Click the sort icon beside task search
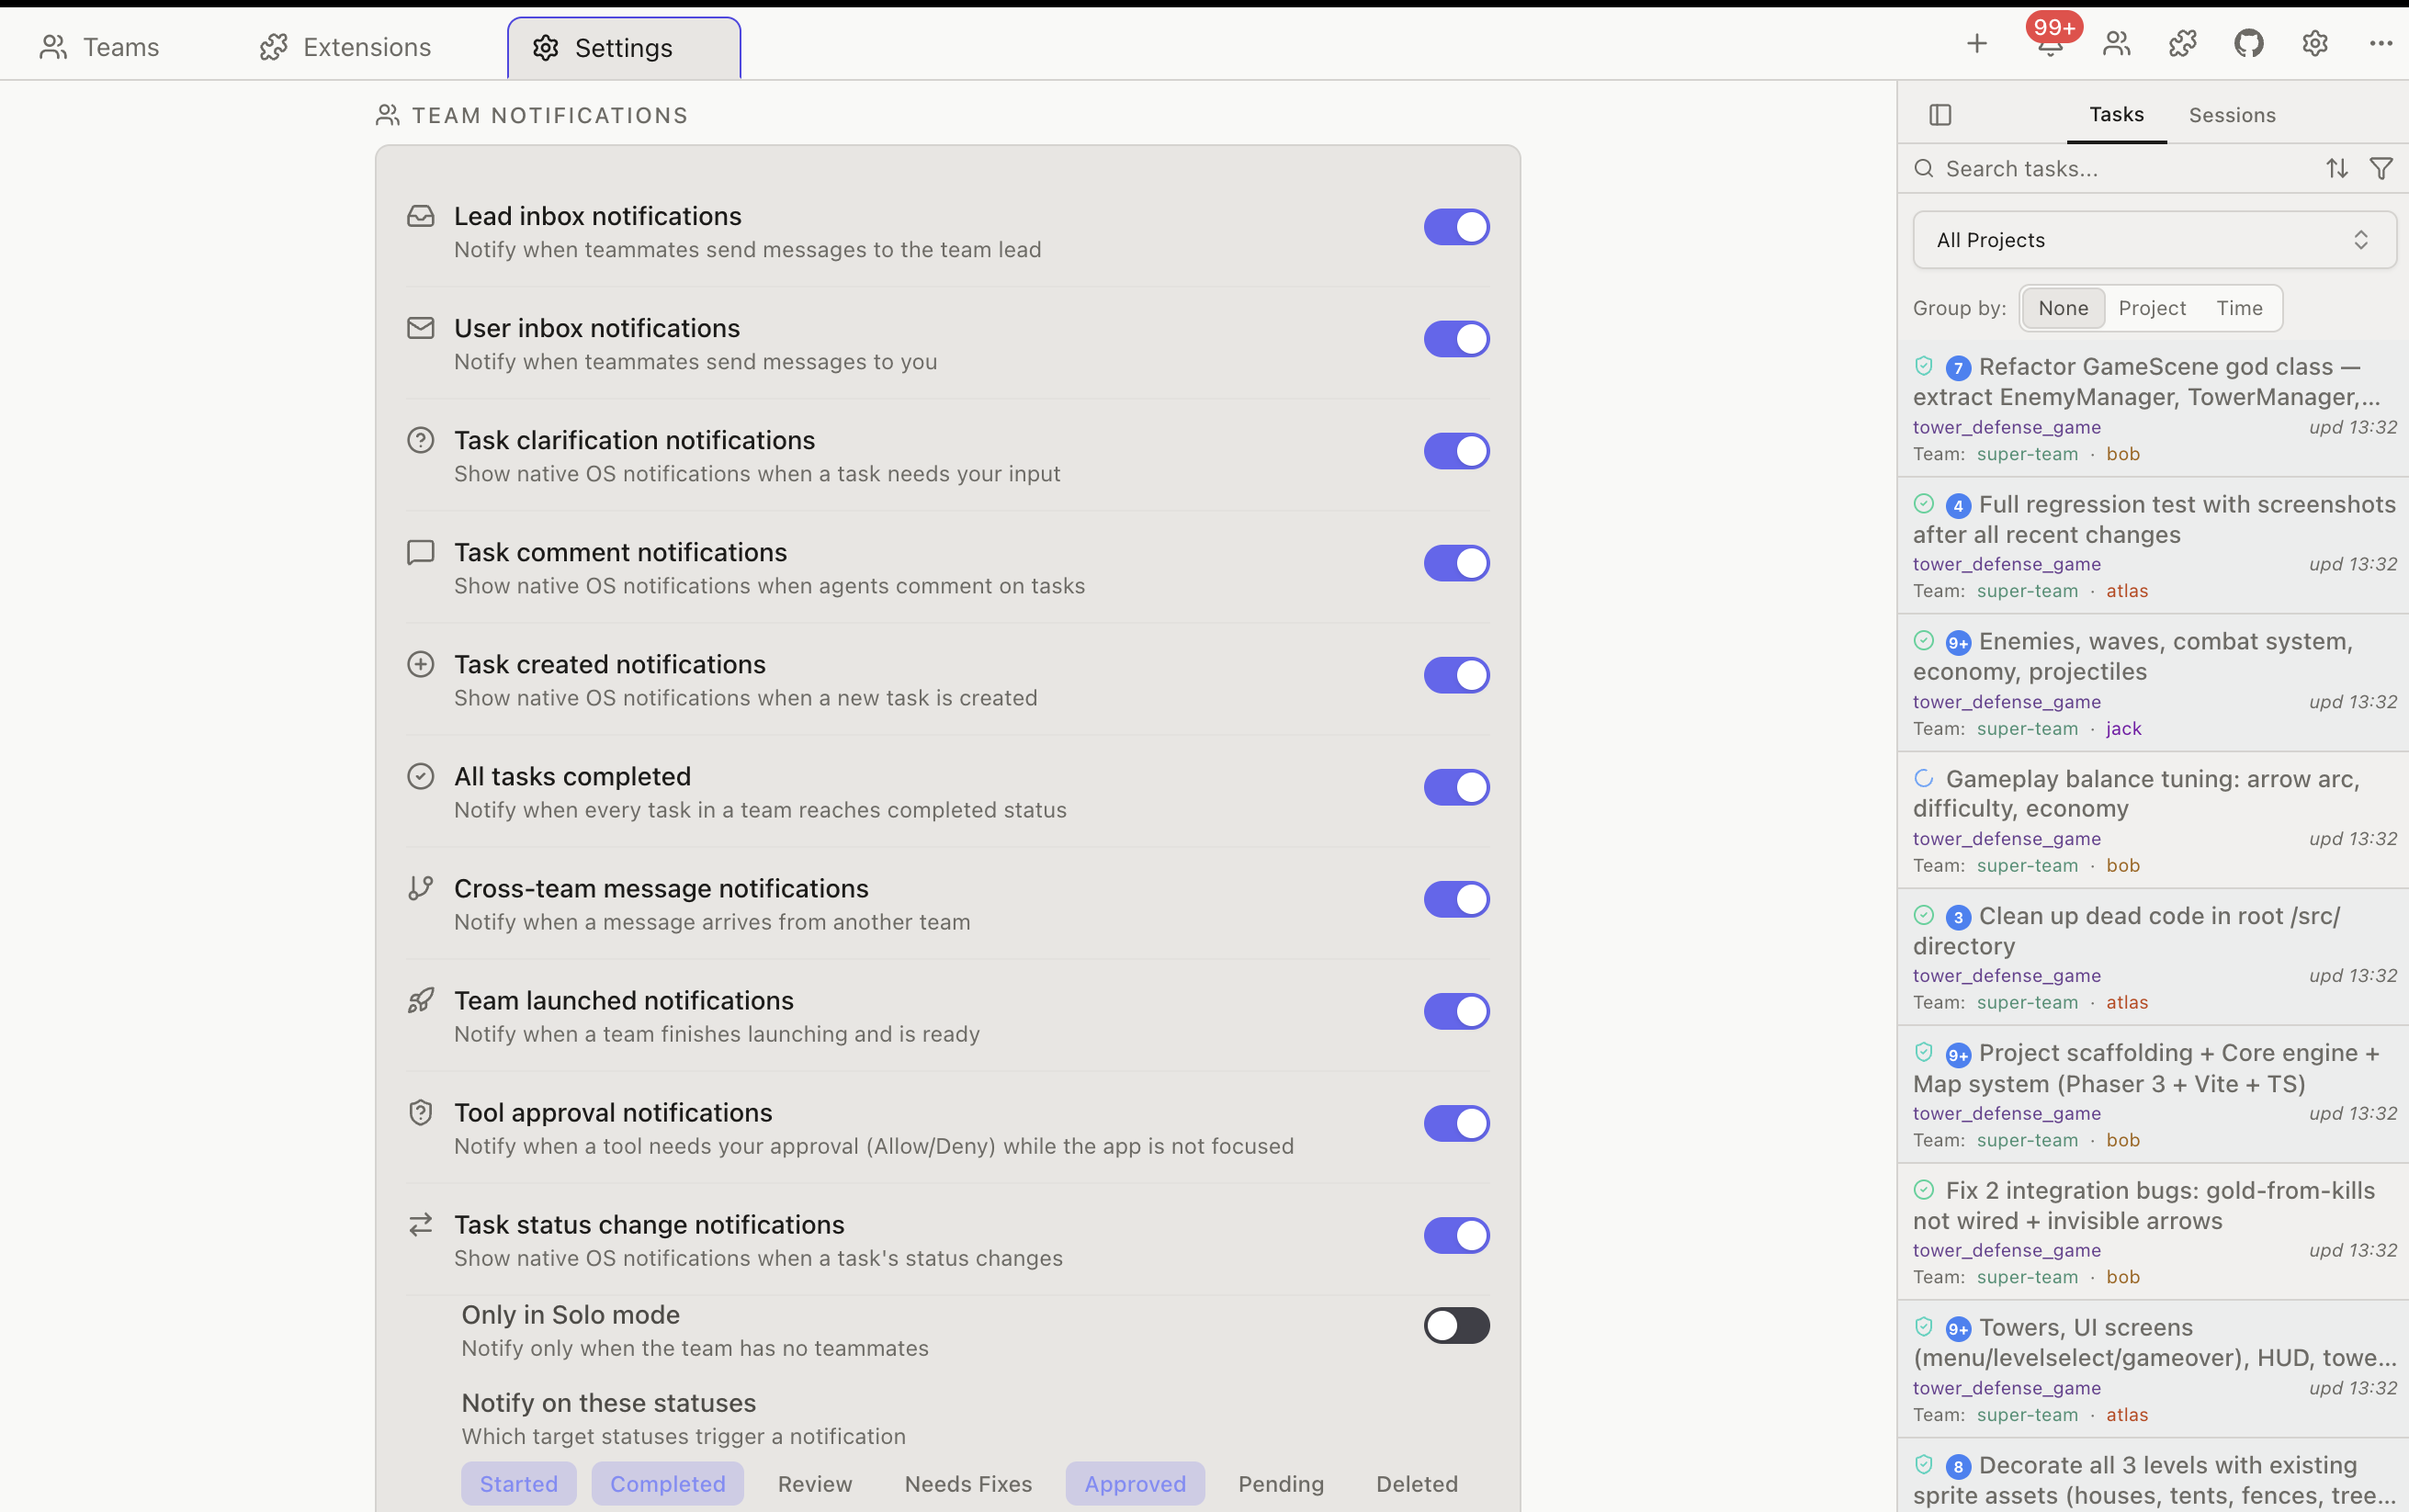This screenshot has width=2409, height=1512. 2336,168
